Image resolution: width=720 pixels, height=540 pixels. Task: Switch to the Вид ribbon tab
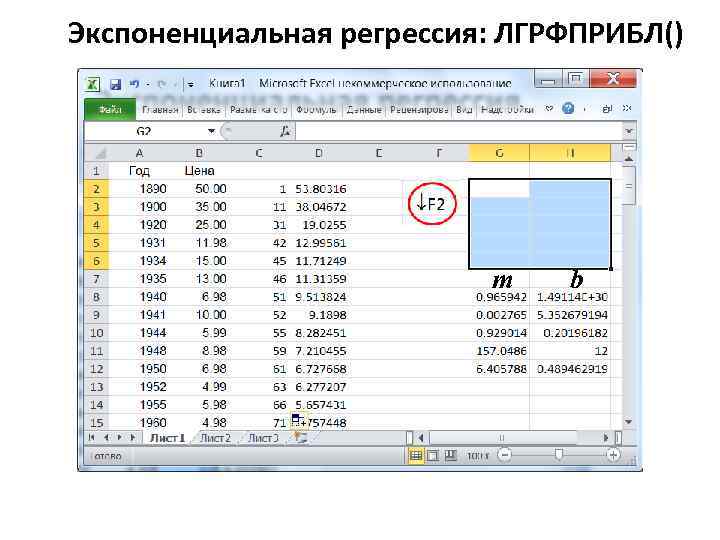464,110
